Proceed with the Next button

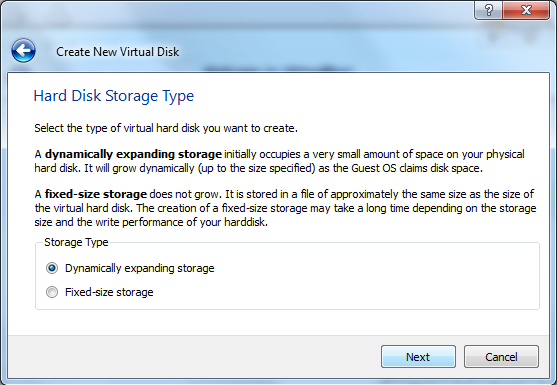418,357
